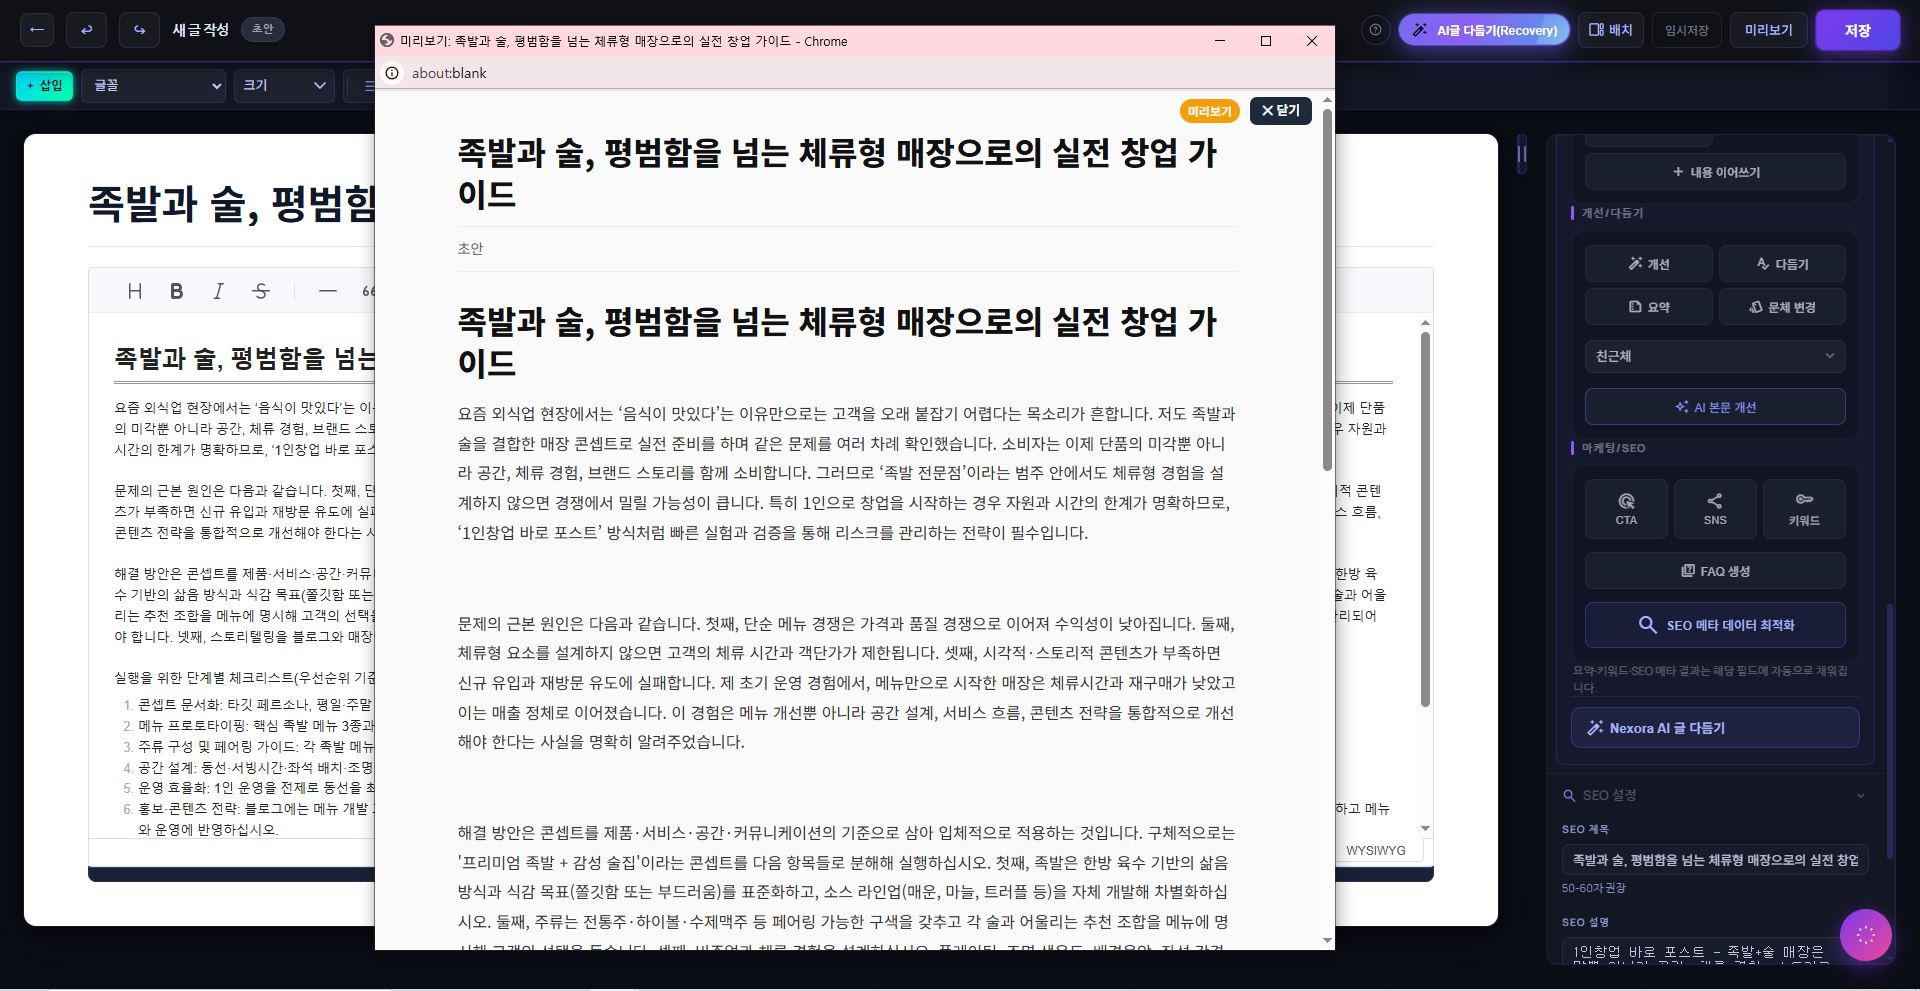Viewport: 1920px width, 991px height.
Task: Close the preview with 닫기 button
Action: tap(1280, 111)
